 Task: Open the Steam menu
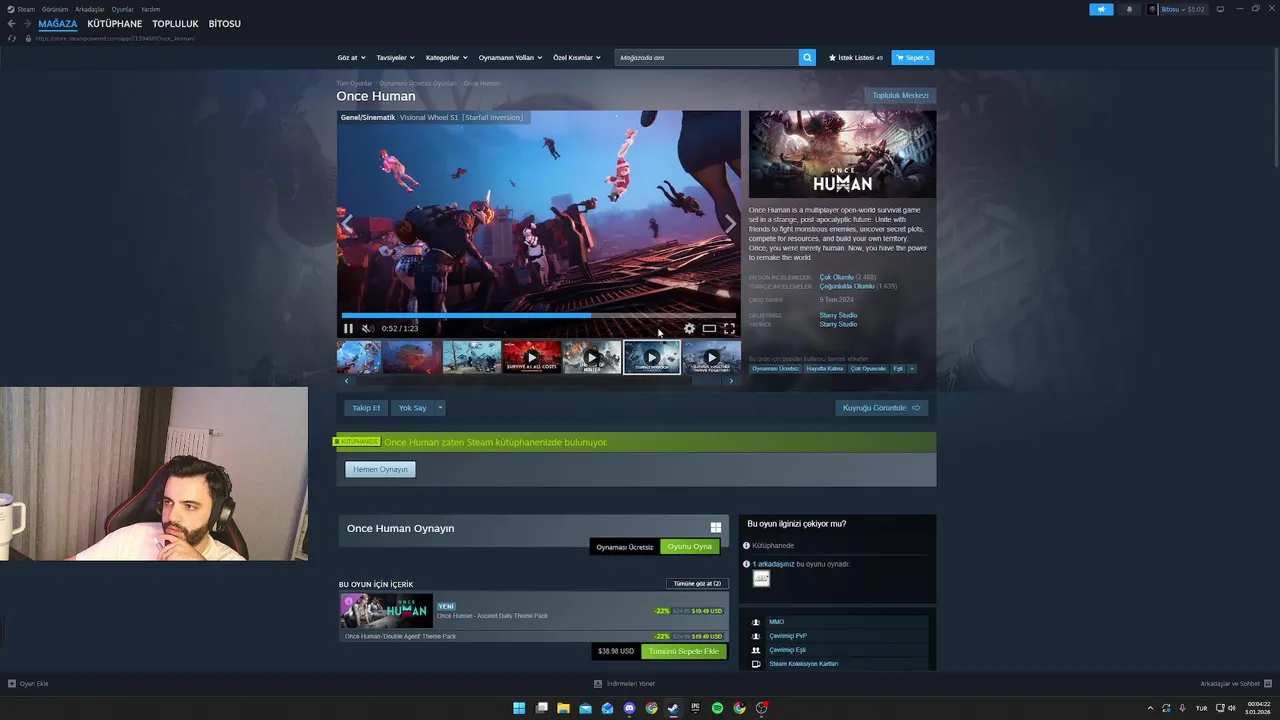click(21, 9)
